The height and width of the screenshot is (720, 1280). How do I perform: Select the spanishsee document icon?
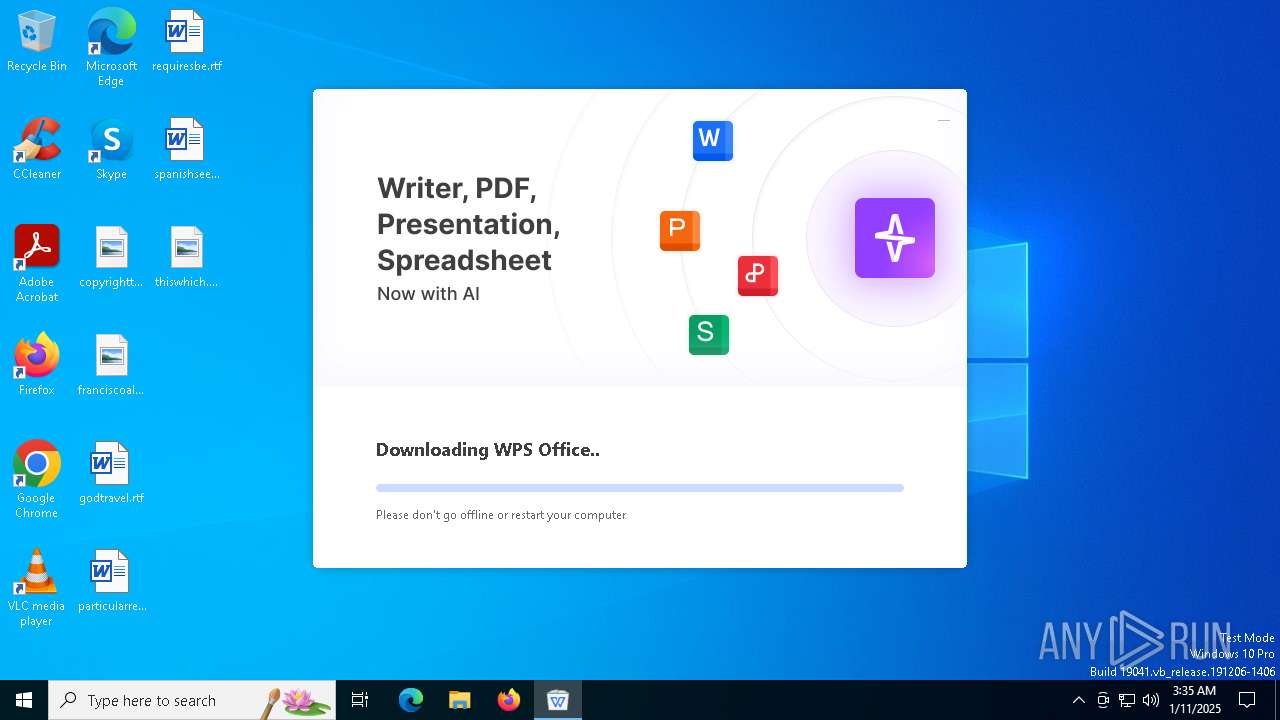(186, 149)
